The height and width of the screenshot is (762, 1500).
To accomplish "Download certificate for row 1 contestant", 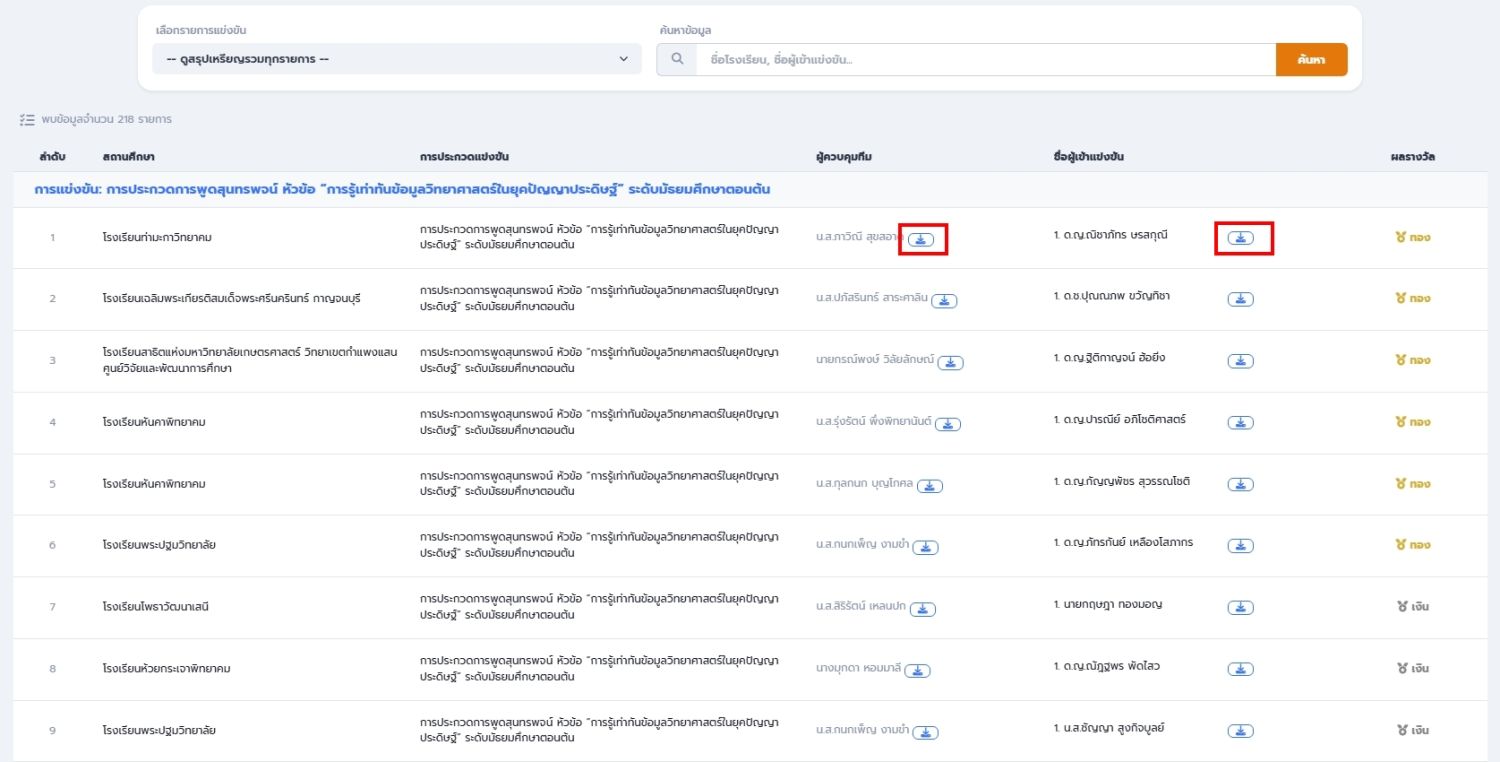I will click(1241, 238).
